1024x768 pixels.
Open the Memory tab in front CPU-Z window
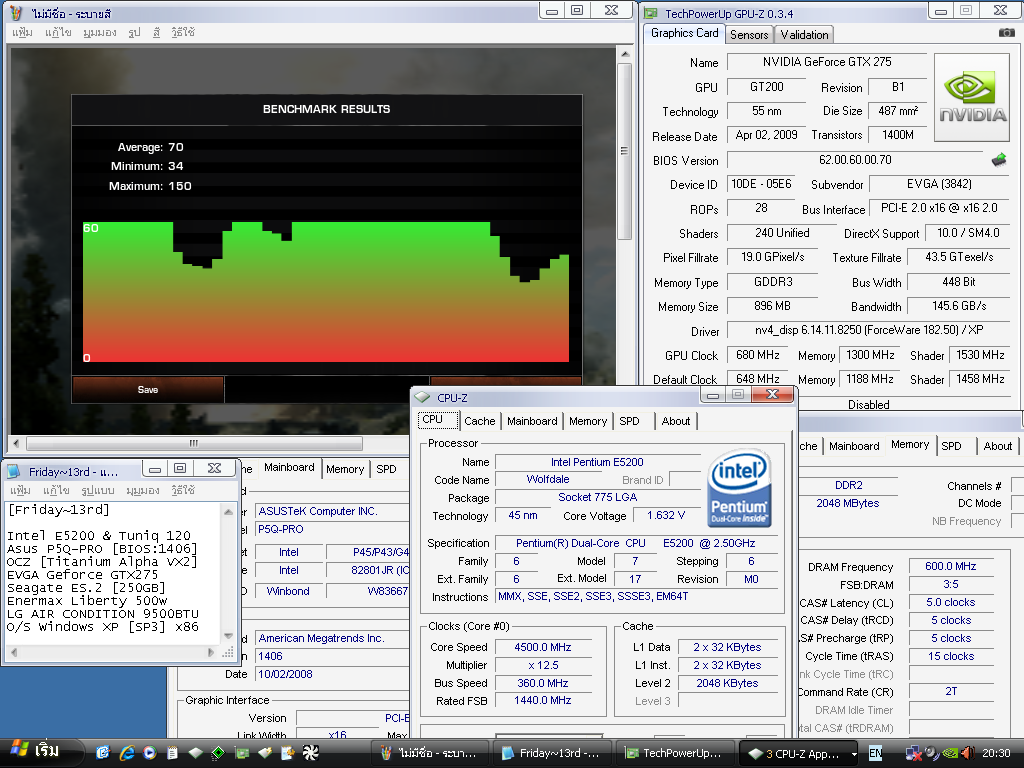(588, 421)
